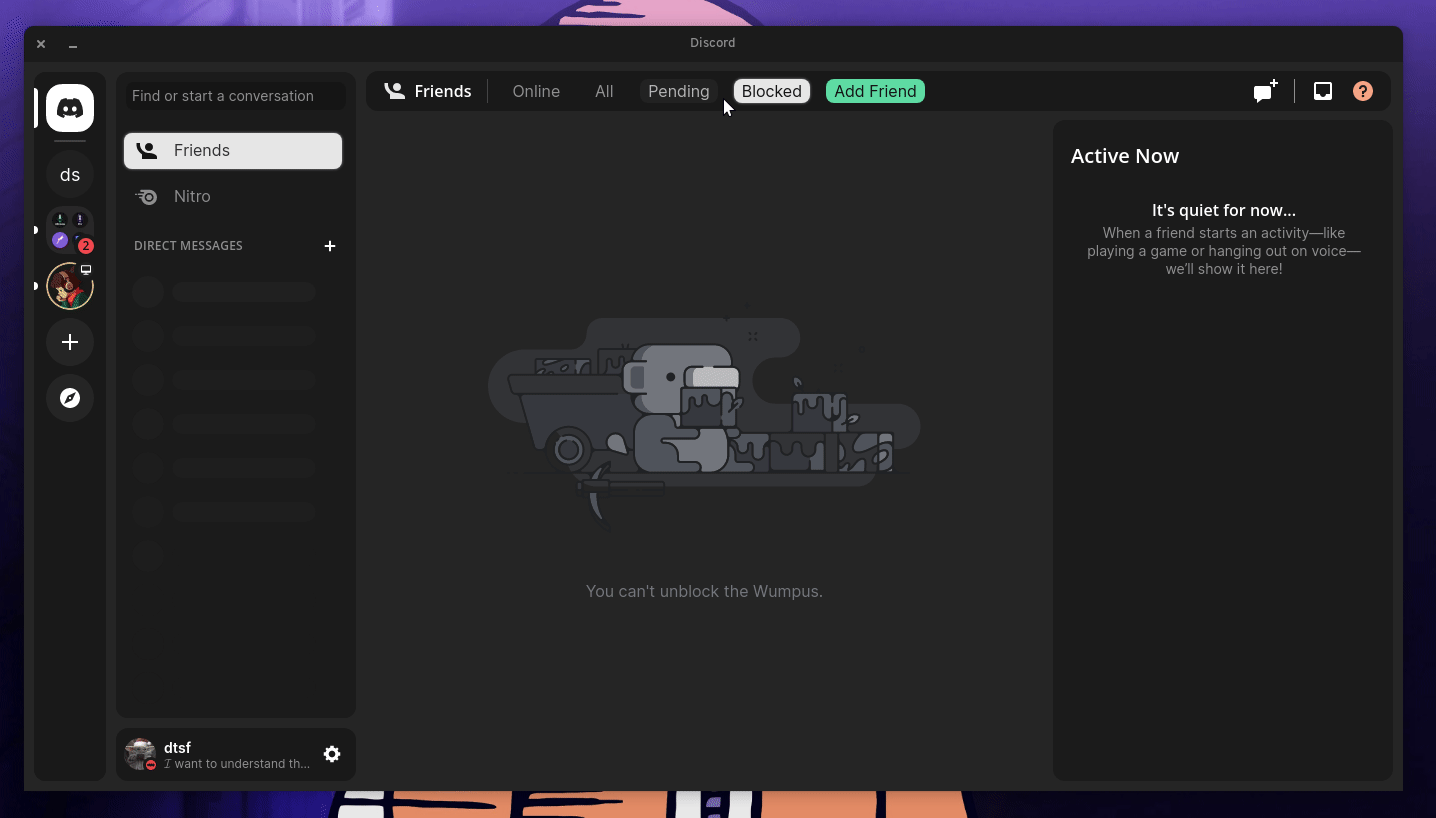Open Nitro page from sidebar
Image resolution: width=1436 pixels, height=818 pixels.
[x=233, y=197]
